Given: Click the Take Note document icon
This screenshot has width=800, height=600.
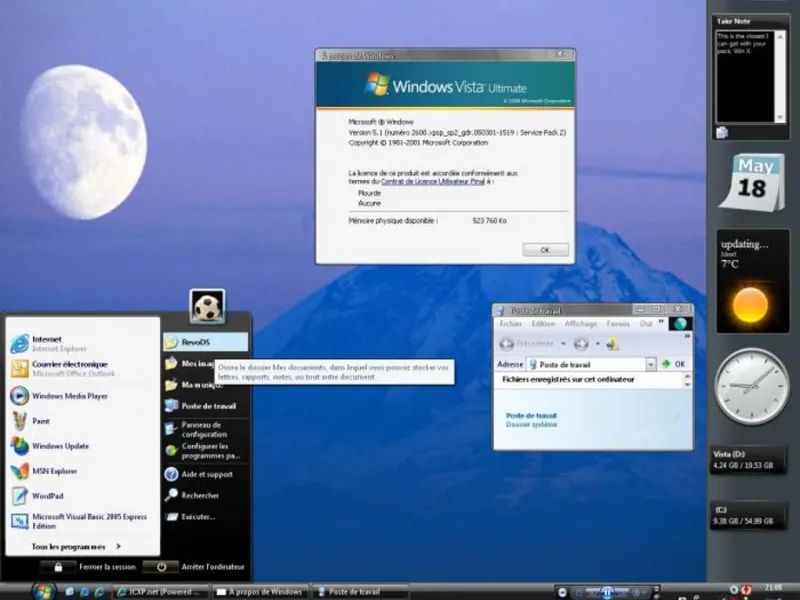Looking at the screenshot, I should [x=722, y=133].
